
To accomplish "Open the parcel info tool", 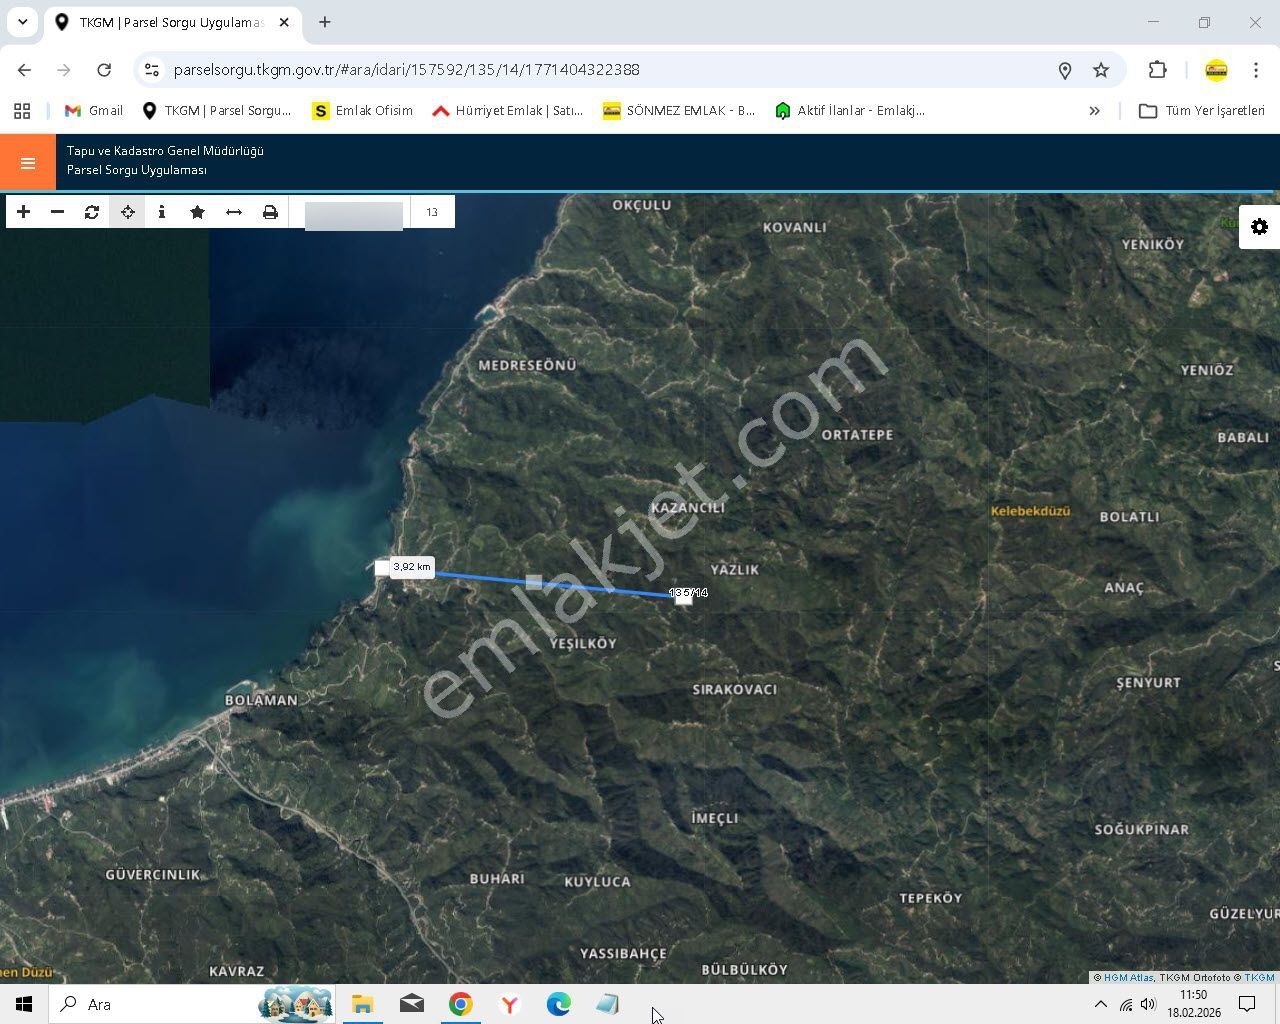I will [x=161, y=211].
